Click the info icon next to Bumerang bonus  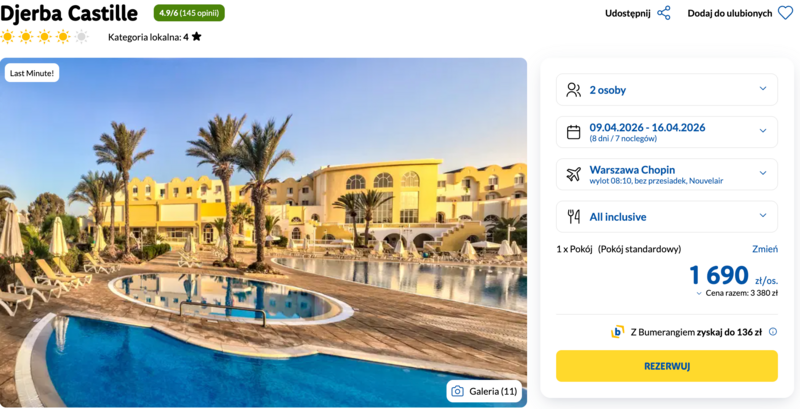pyautogui.click(x=773, y=332)
